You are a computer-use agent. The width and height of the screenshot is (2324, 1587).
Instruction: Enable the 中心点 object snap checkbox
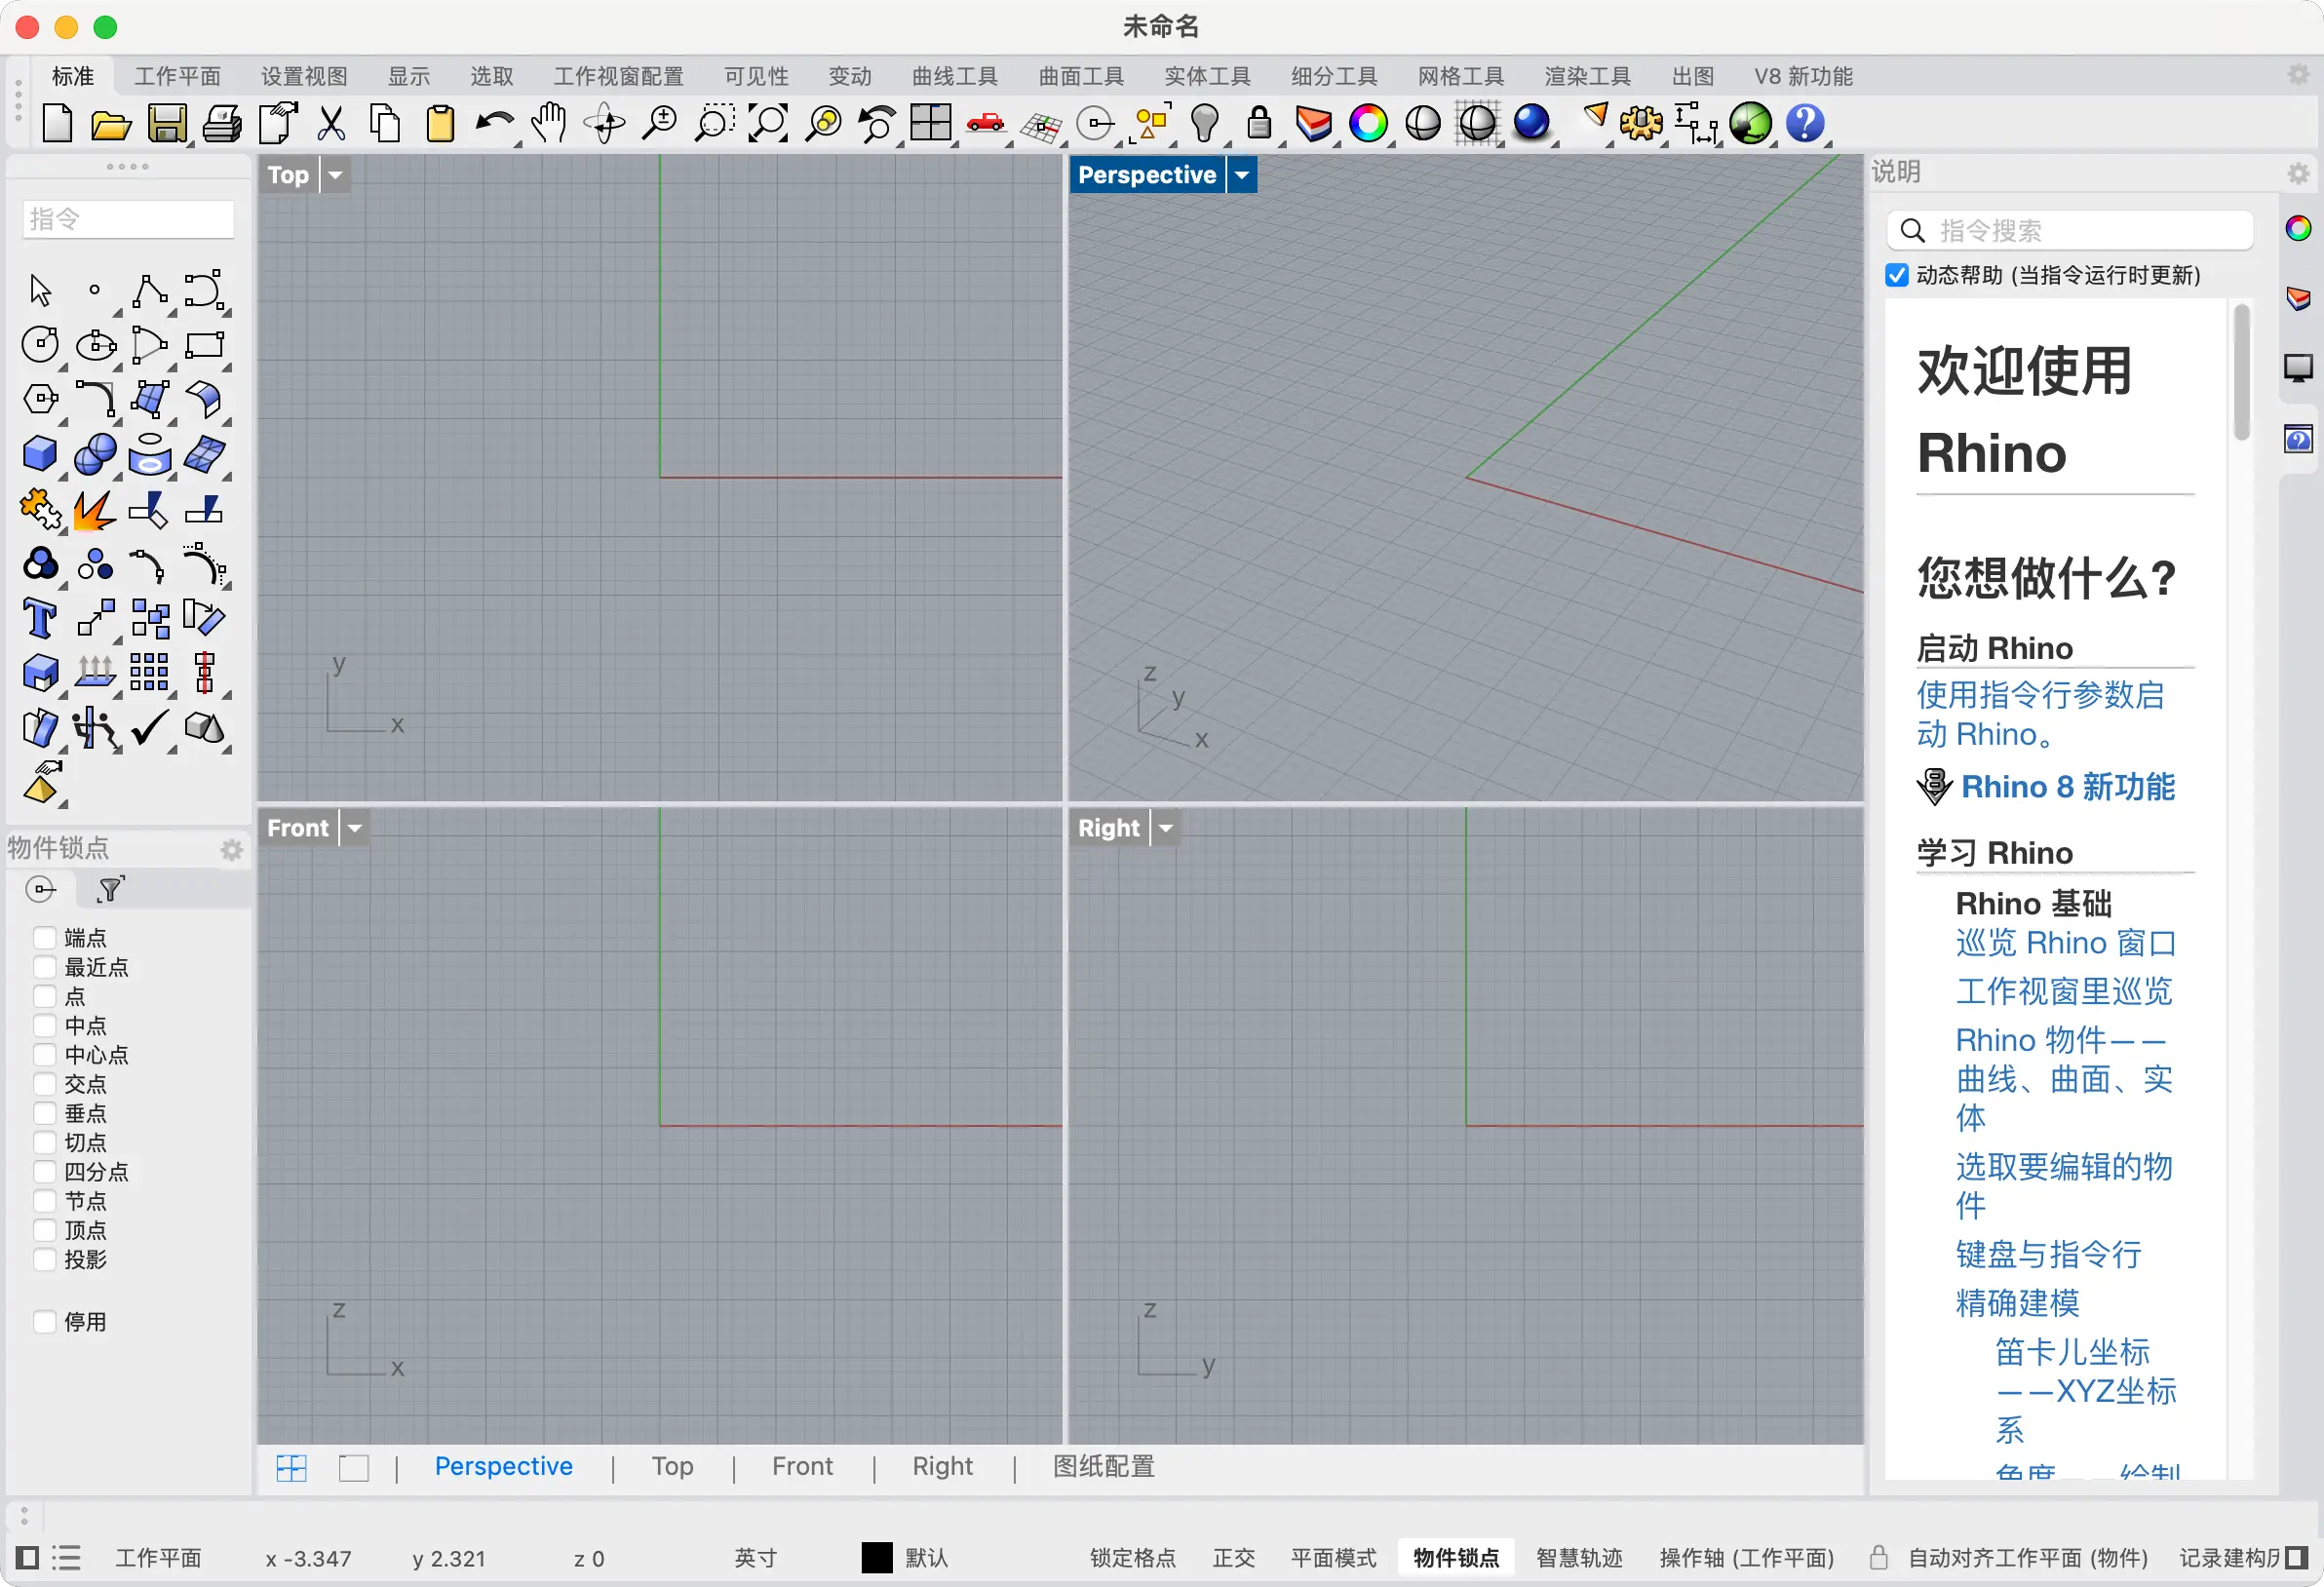pyautogui.click(x=44, y=1055)
